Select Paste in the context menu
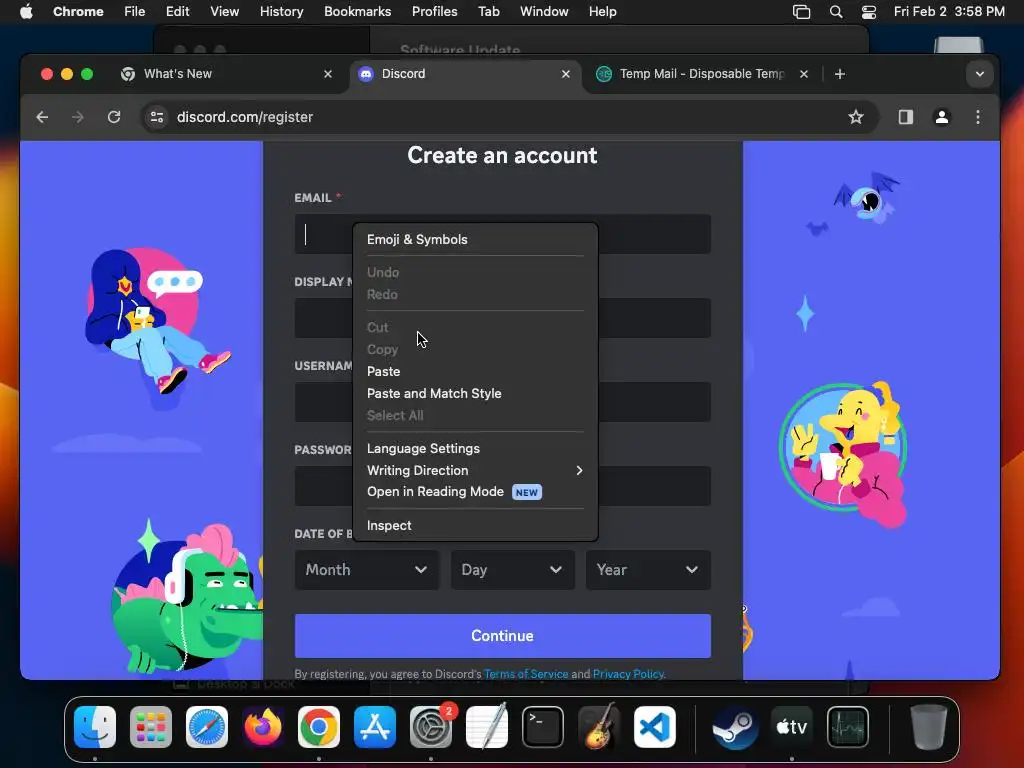Screen dimensions: 1024x768 point(475,372)
